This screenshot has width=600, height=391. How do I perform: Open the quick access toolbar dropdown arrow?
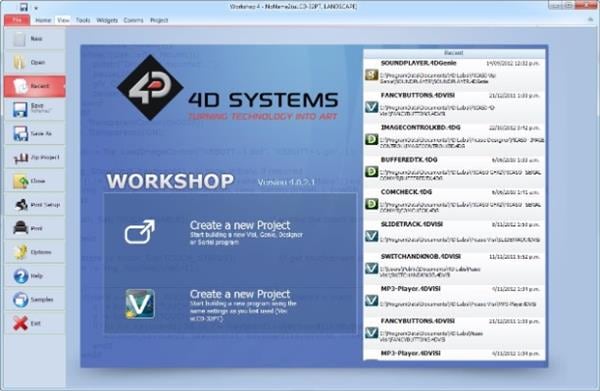pyautogui.click(x=36, y=8)
